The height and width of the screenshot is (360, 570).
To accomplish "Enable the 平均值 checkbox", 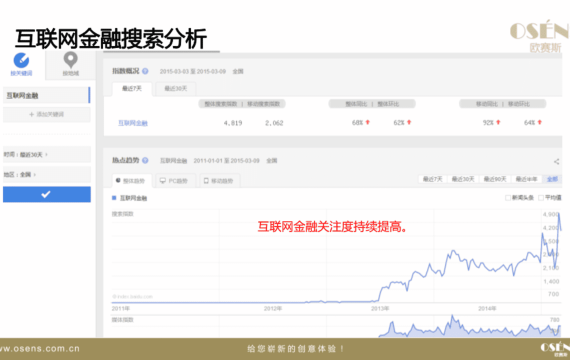I will coord(541,198).
